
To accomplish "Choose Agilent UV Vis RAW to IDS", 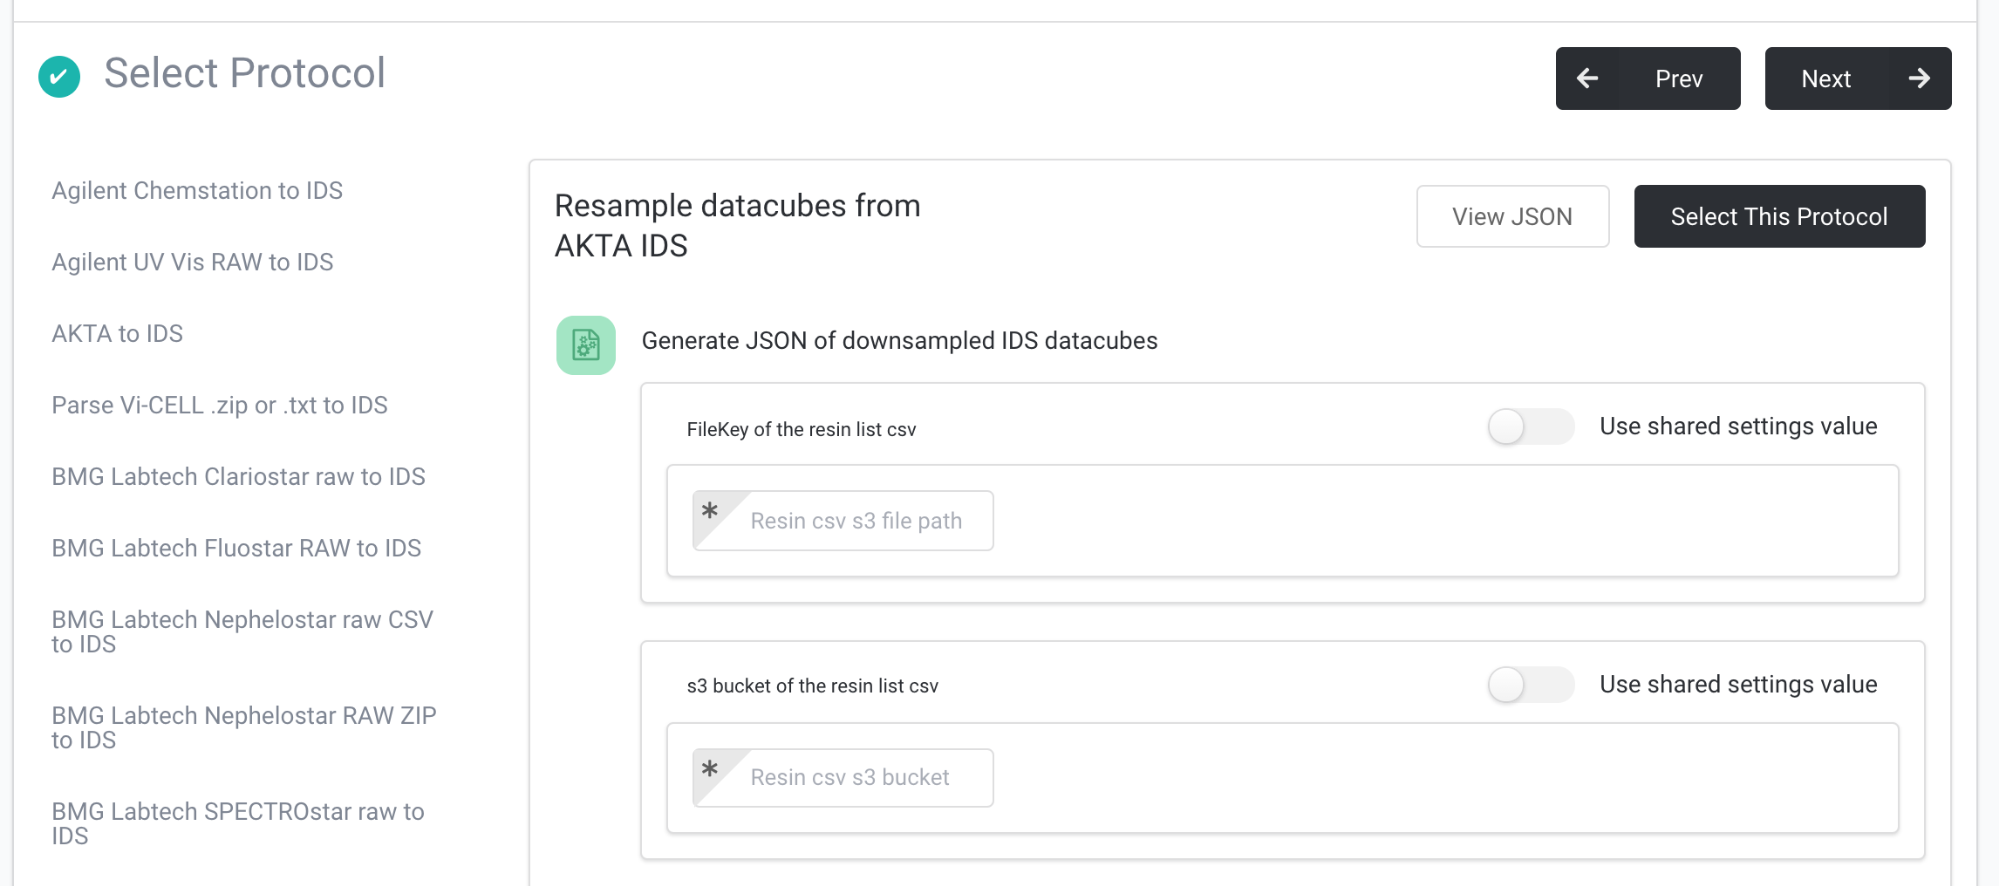I will (x=192, y=262).
